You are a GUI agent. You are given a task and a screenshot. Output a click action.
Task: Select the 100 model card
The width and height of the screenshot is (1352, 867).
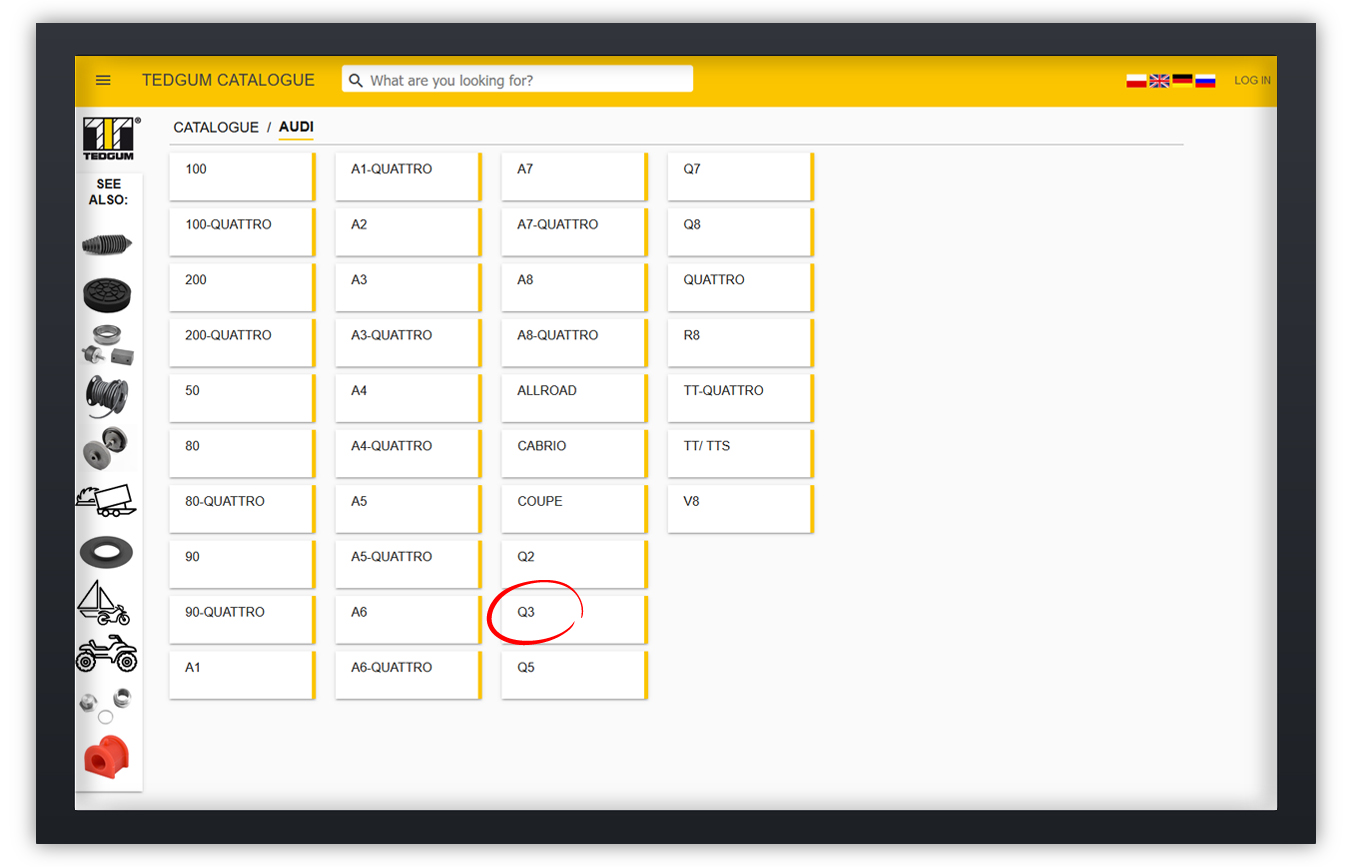pyautogui.click(x=242, y=177)
